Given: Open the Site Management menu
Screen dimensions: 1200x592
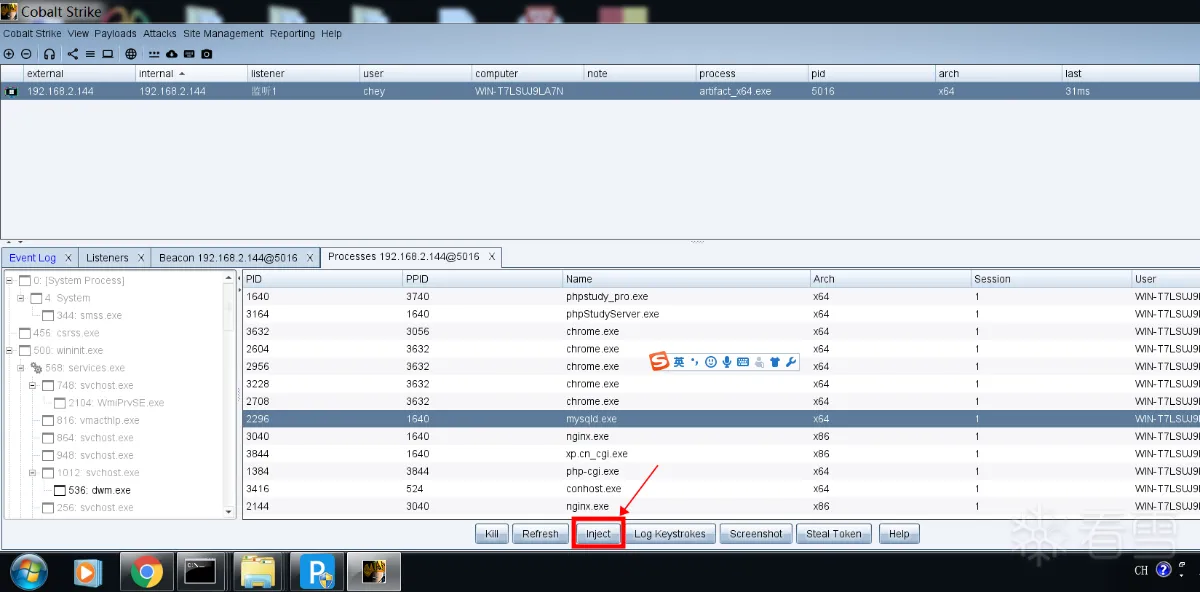Looking at the screenshot, I should 223,33.
